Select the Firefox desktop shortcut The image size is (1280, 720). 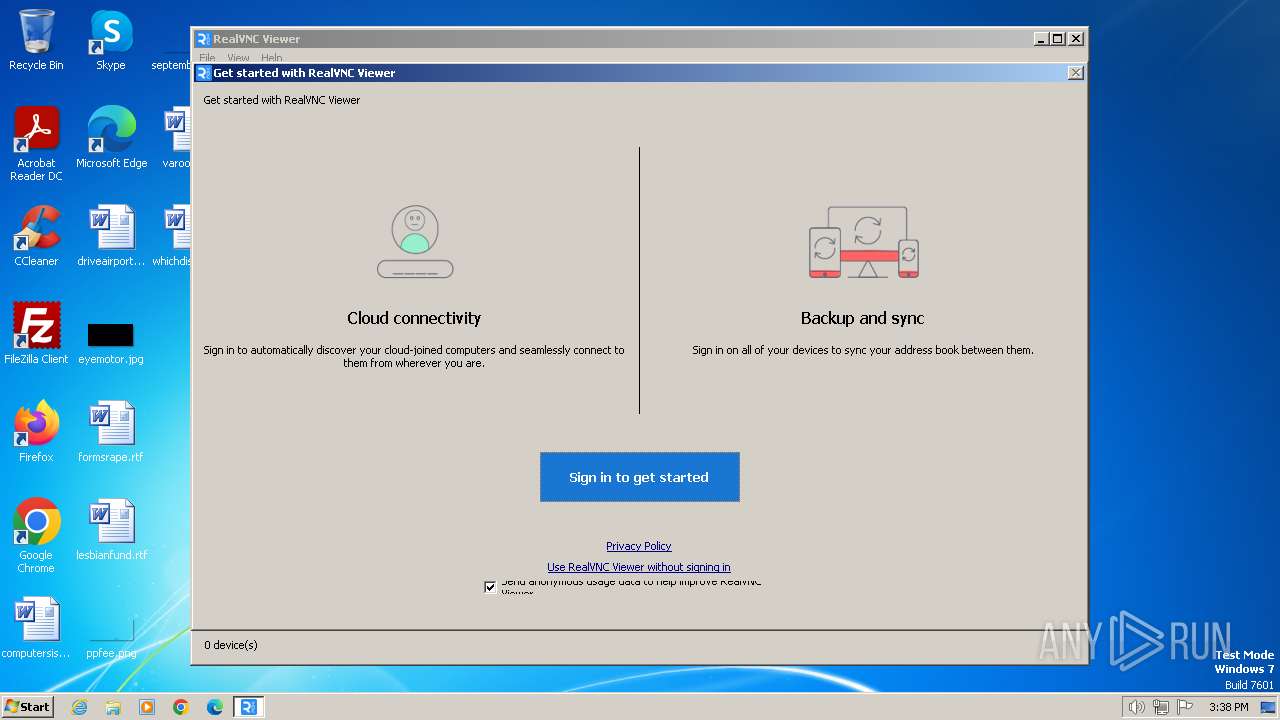pos(36,431)
